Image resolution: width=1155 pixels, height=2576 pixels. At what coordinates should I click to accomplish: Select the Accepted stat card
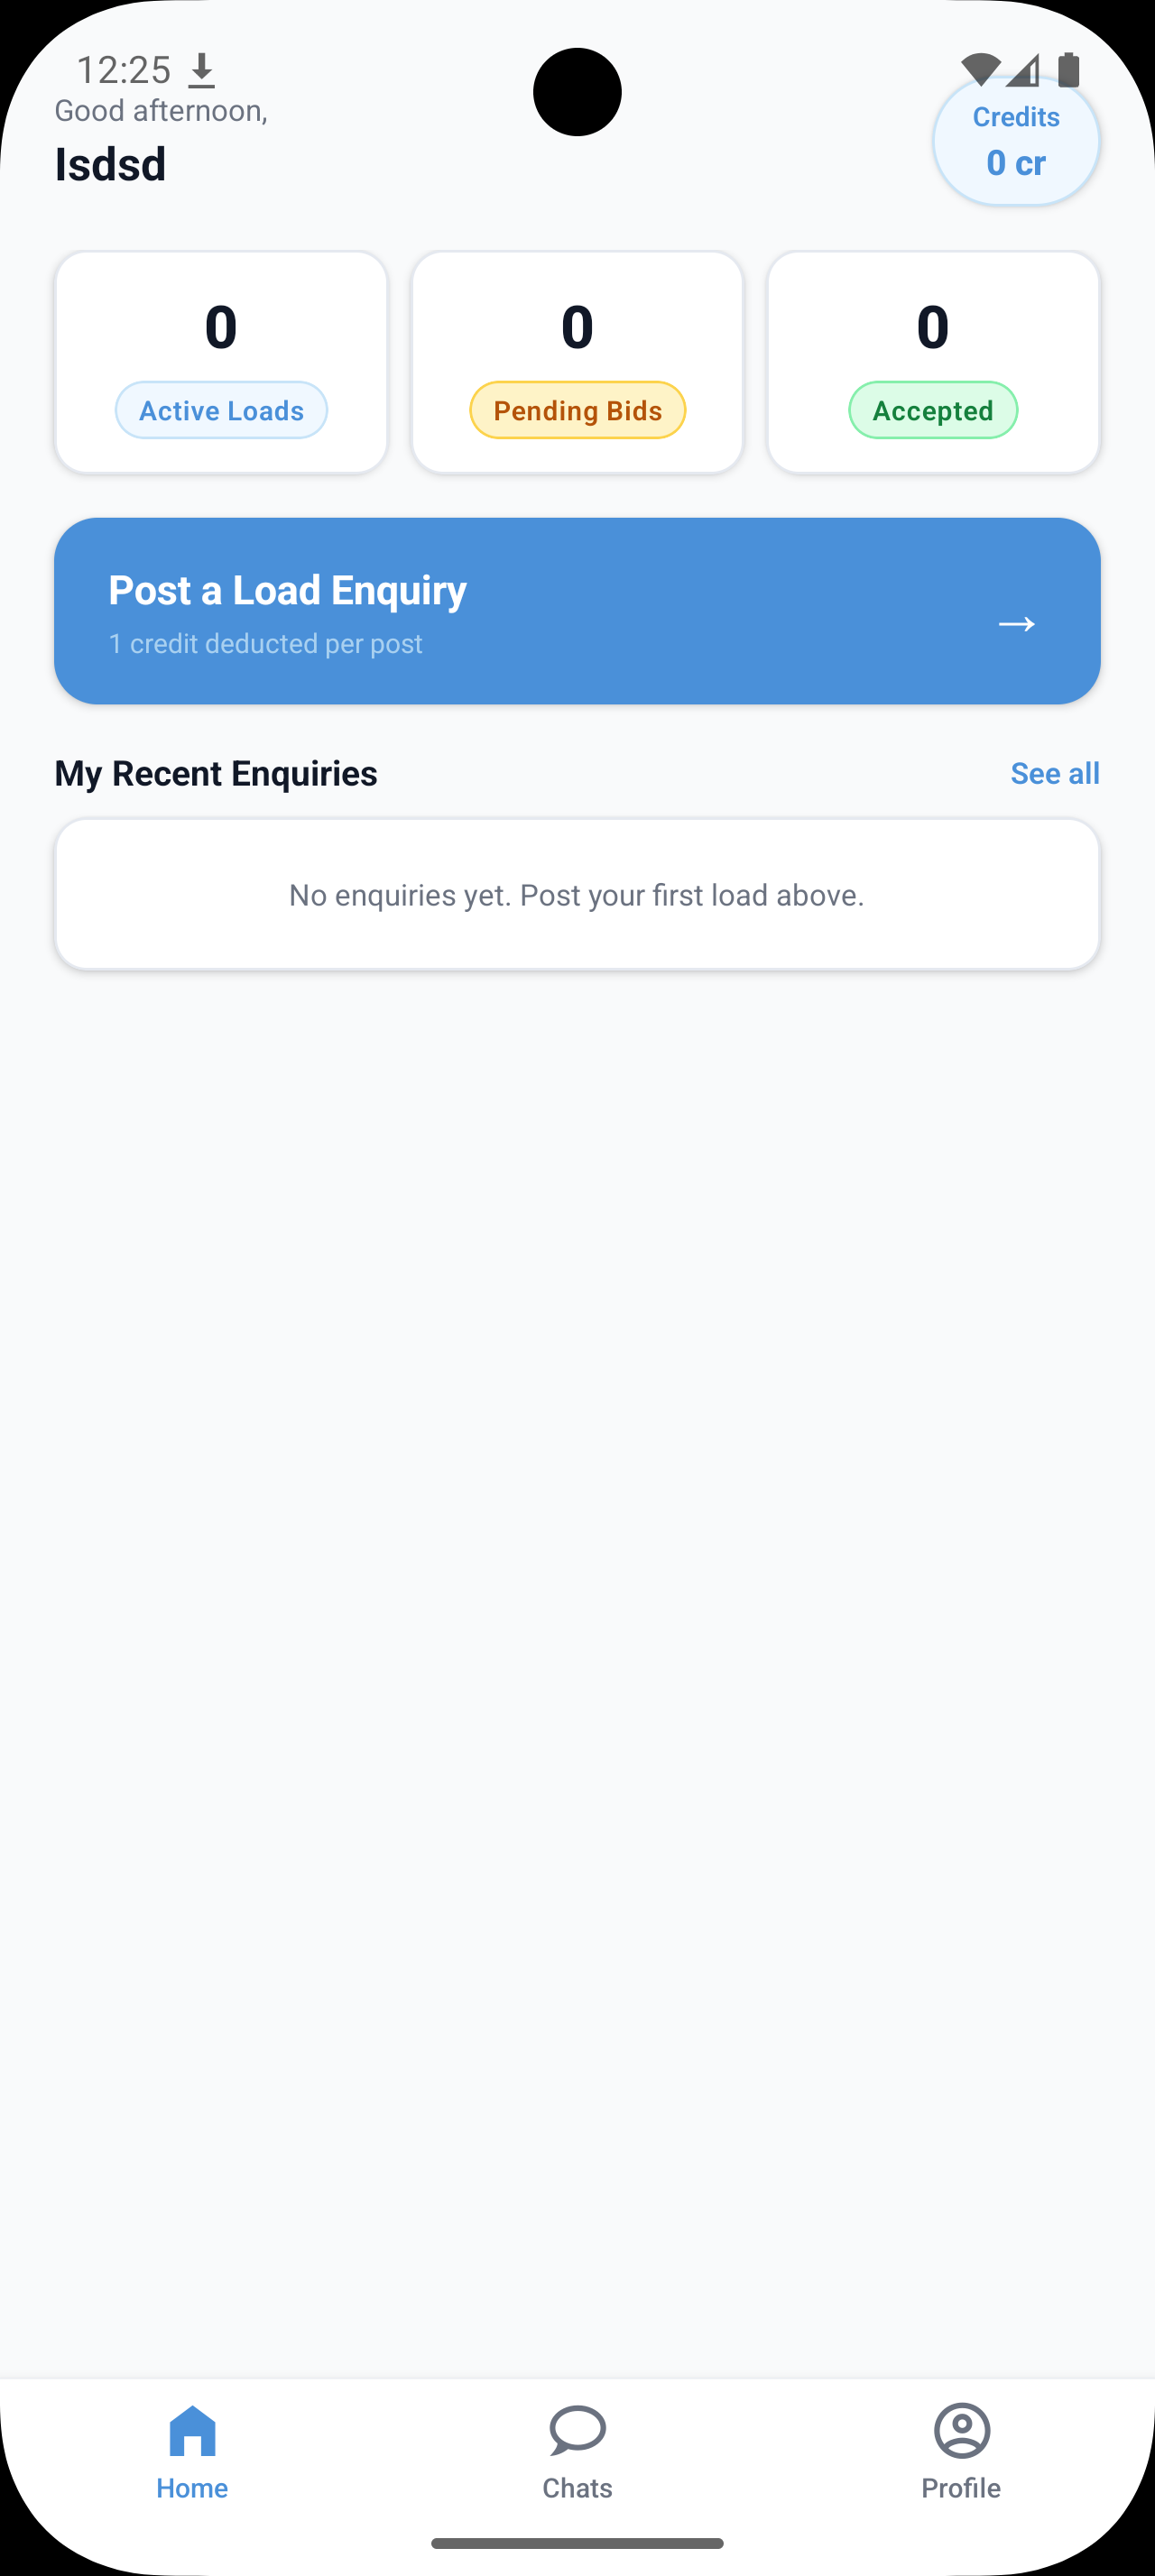click(x=933, y=362)
